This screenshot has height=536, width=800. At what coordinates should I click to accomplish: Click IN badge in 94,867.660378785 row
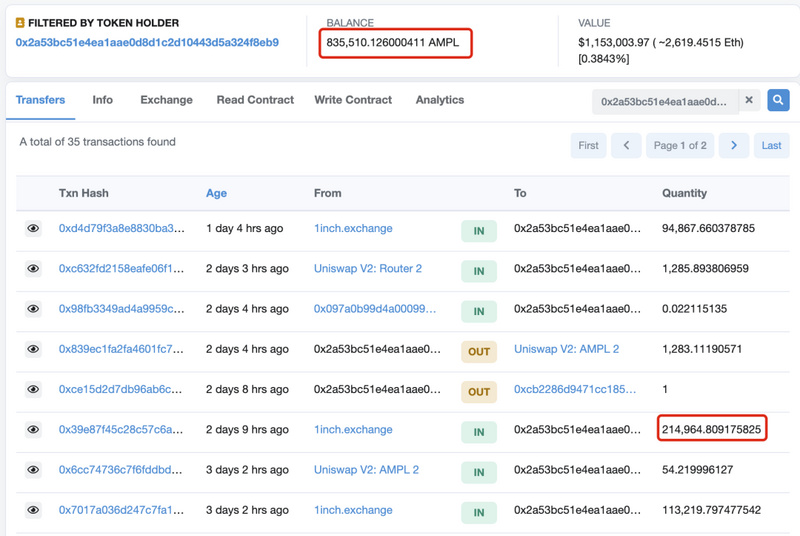[x=479, y=231]
